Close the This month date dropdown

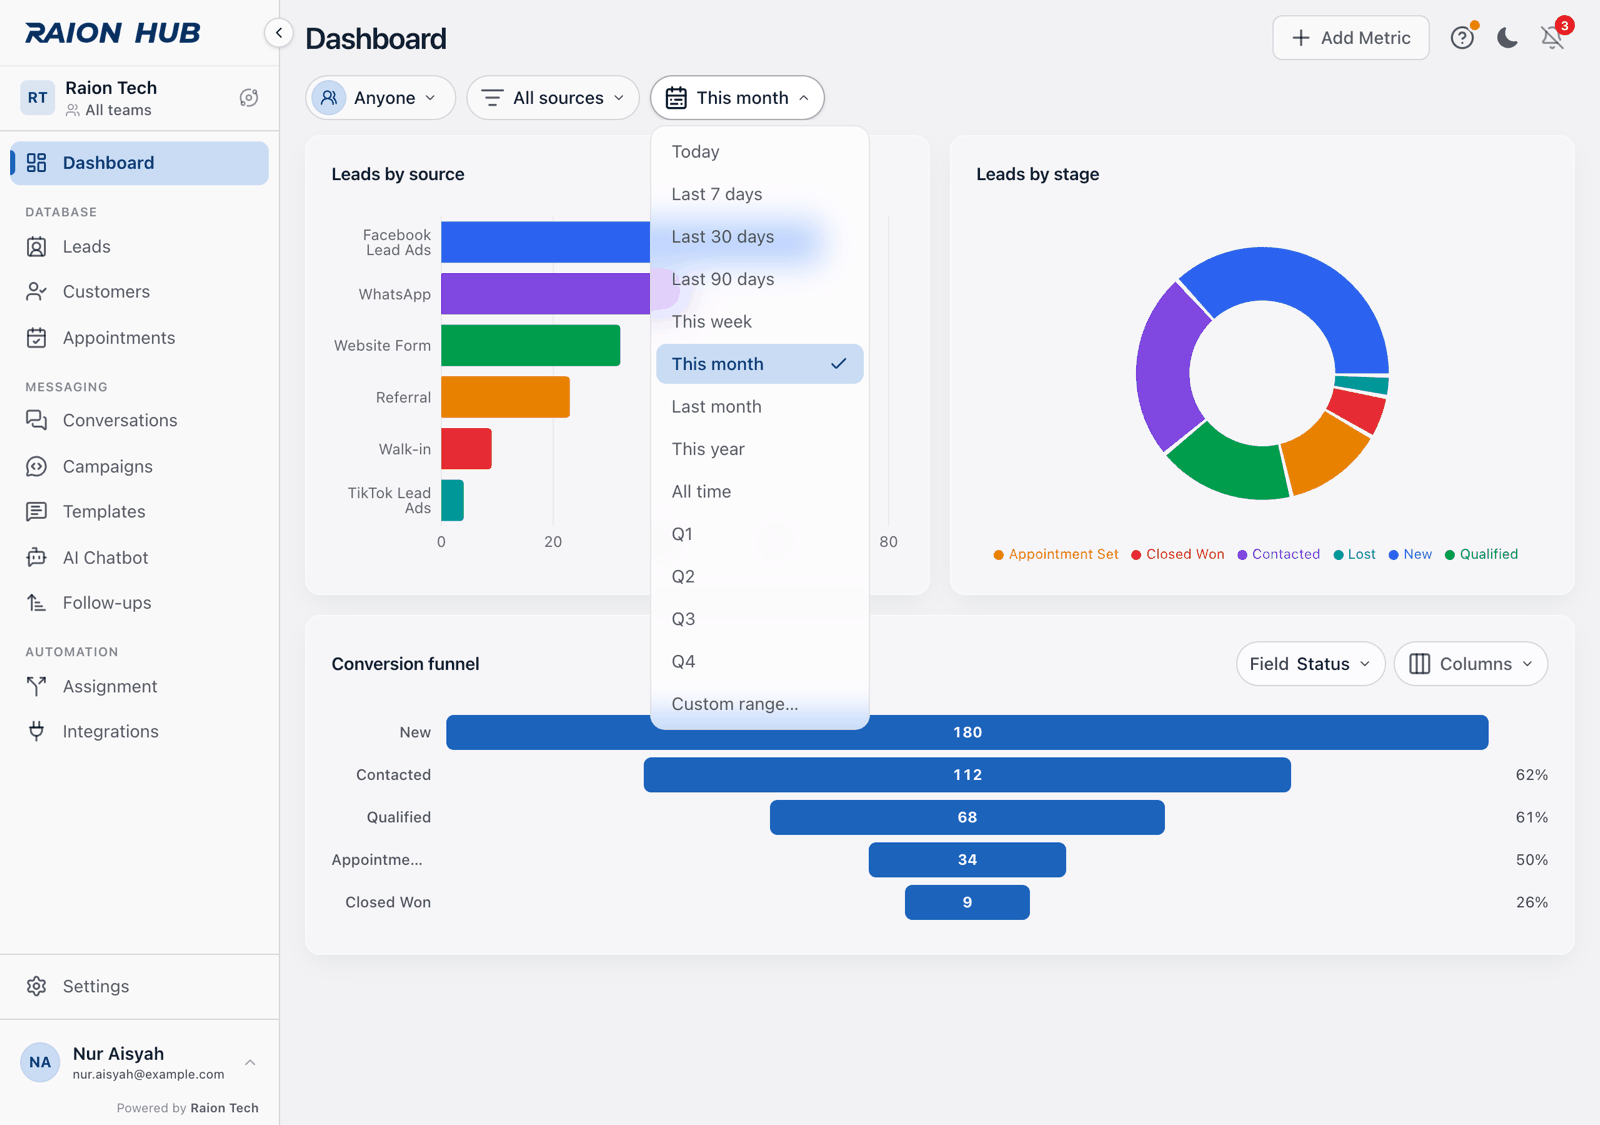tap(737, 98)
